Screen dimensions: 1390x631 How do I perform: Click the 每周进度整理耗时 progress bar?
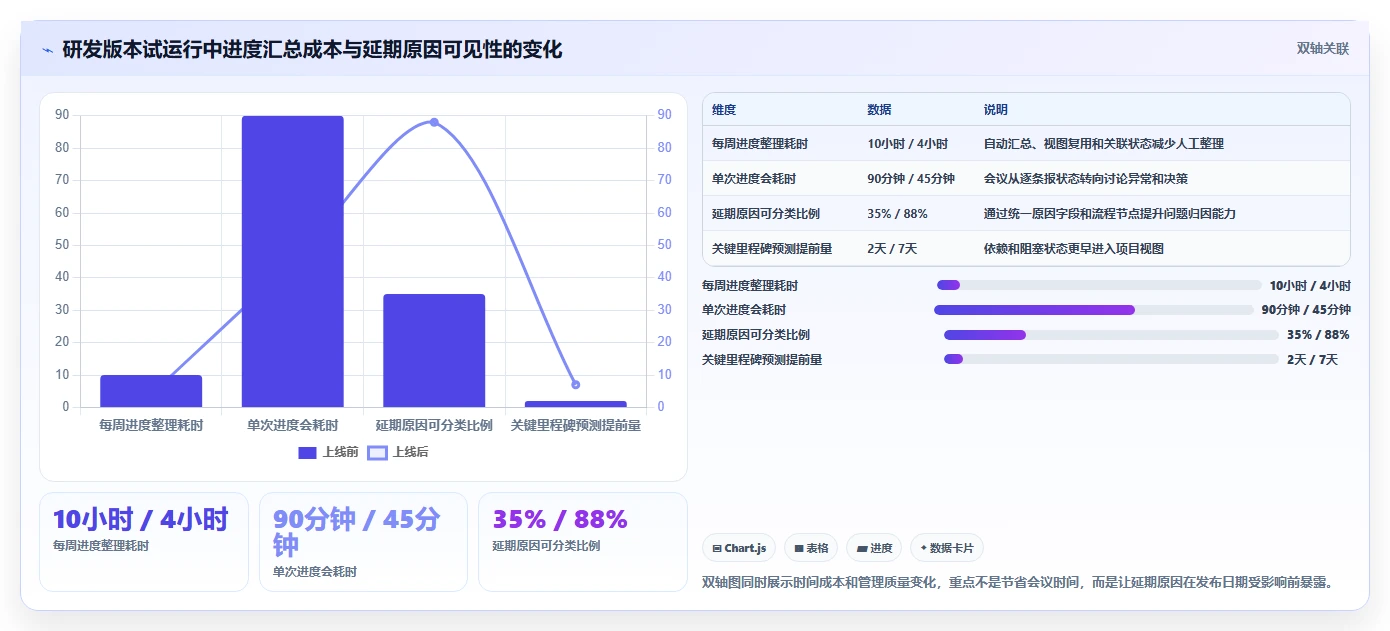[x=1099, y=285]
